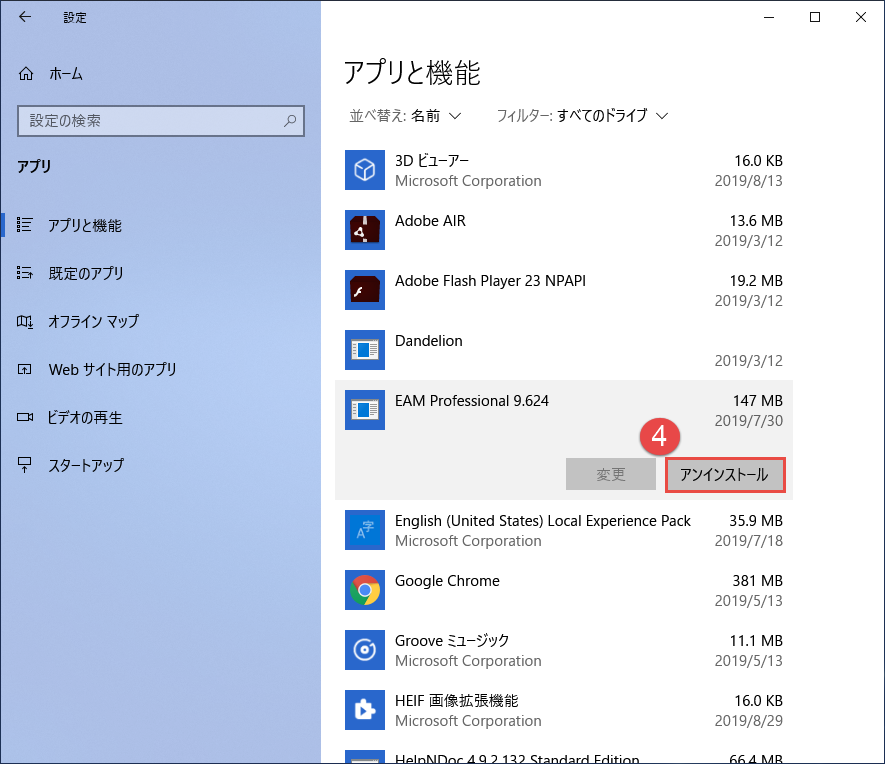Click the オフライン マップ map icon
This screenshot has height=764, width=885.
(x=24, y=321)
